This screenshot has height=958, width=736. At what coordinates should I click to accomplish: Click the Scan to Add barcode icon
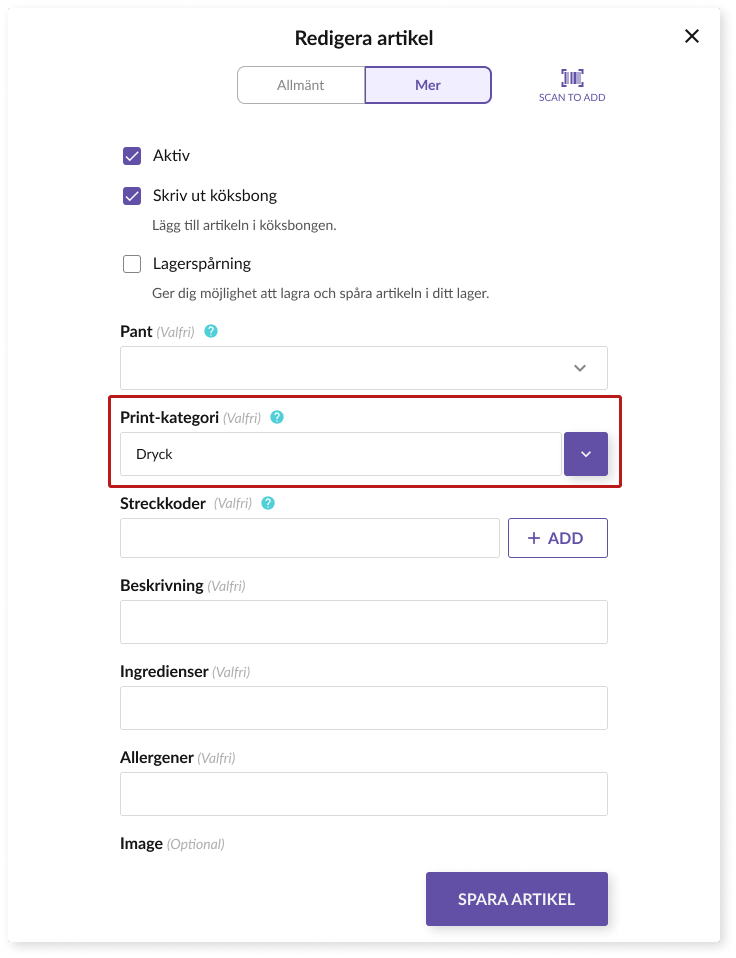[x=572, y=78]
